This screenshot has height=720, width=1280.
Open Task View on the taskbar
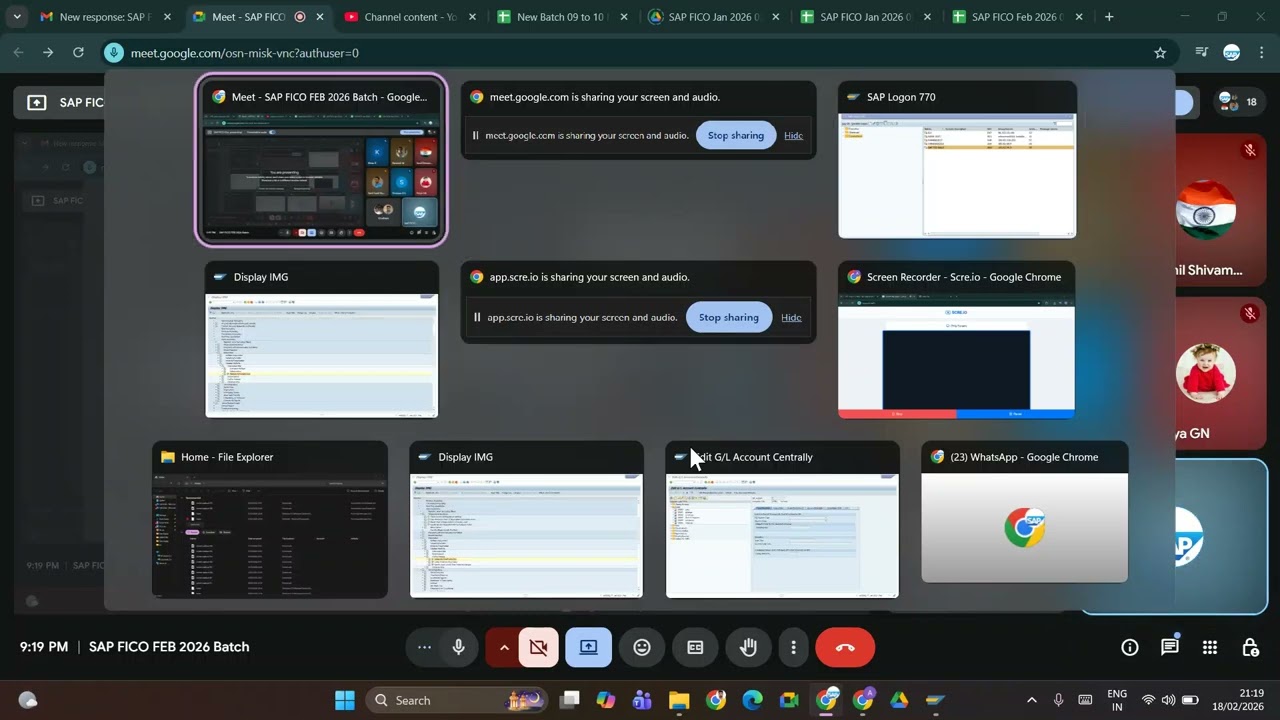coord(570,700)
